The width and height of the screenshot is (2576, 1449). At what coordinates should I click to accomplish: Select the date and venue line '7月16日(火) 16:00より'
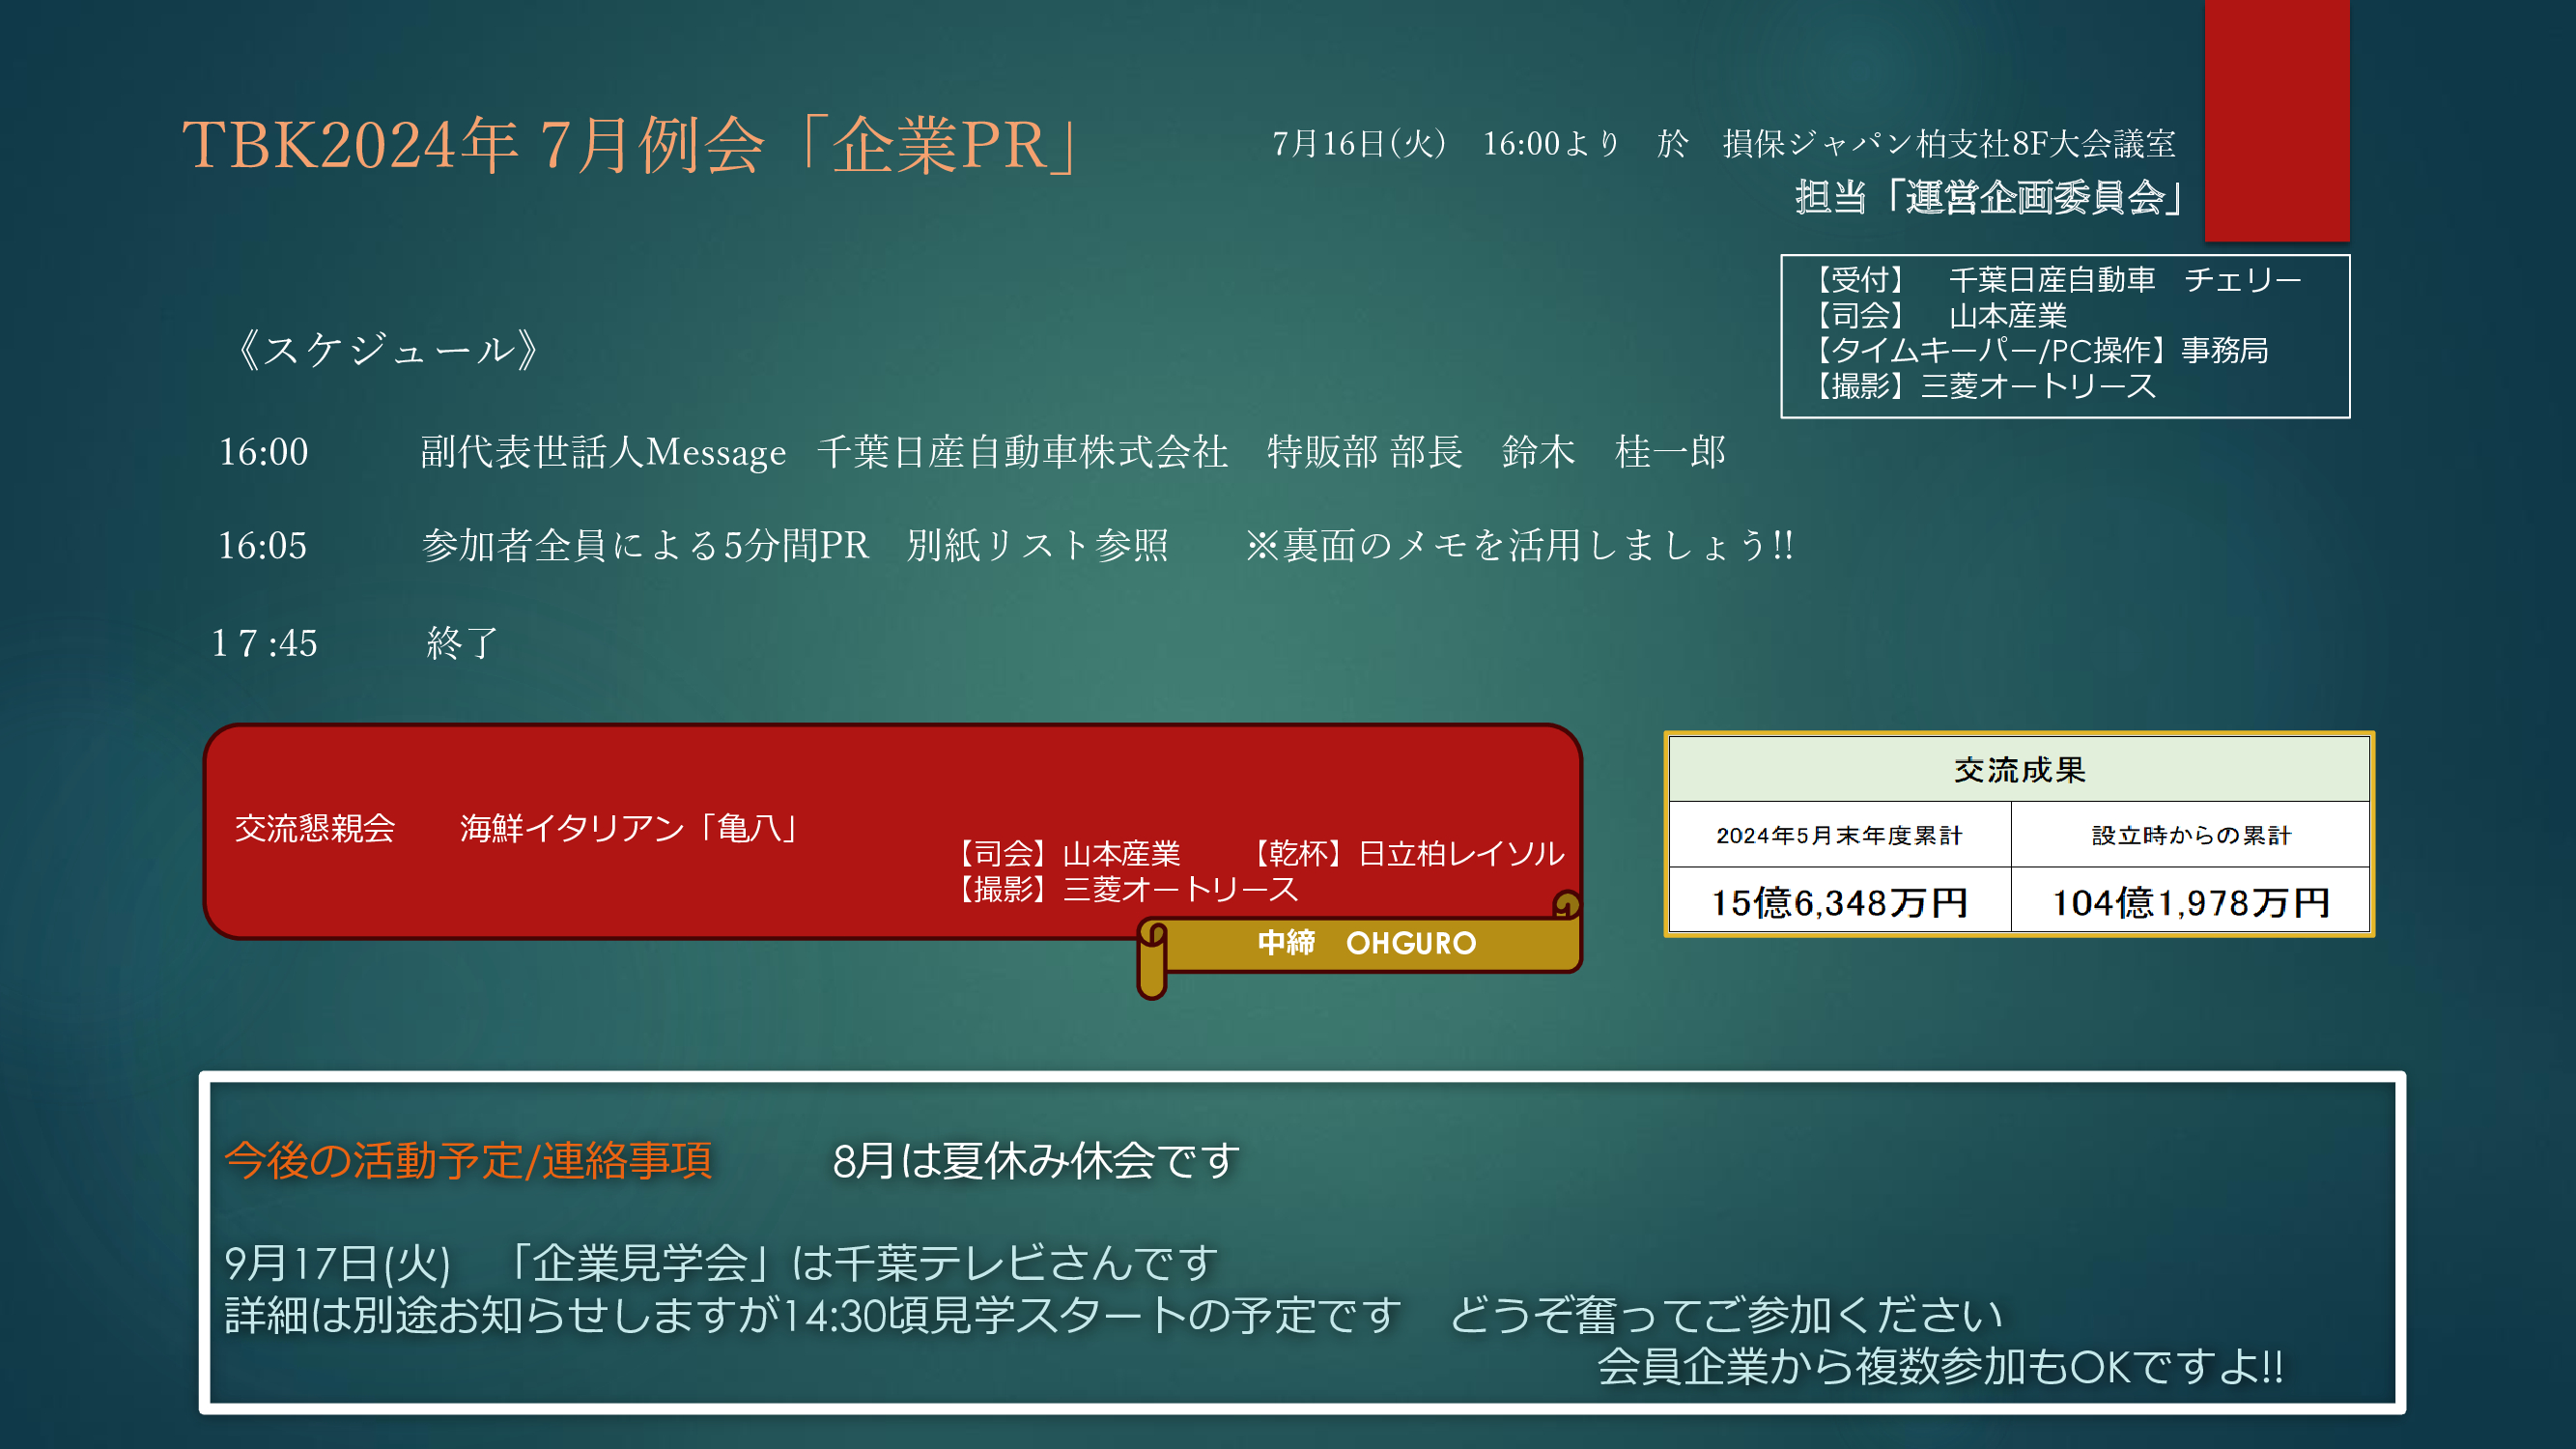pos(1445,144)
